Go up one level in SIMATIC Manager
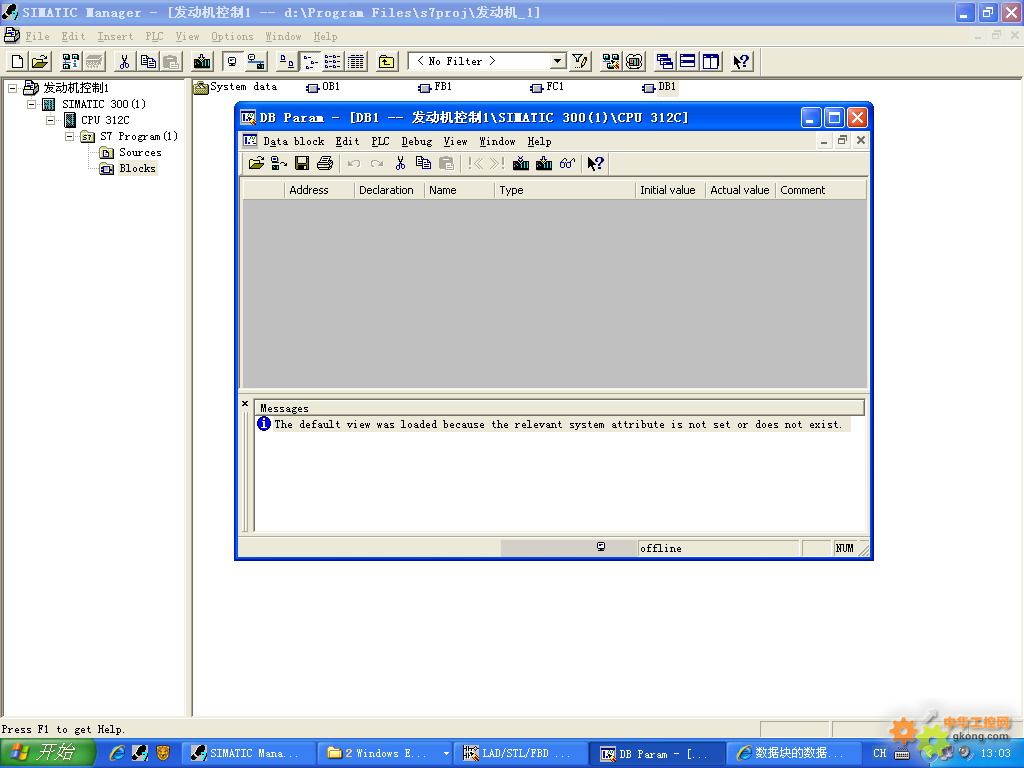 click(x=387, y=61)
